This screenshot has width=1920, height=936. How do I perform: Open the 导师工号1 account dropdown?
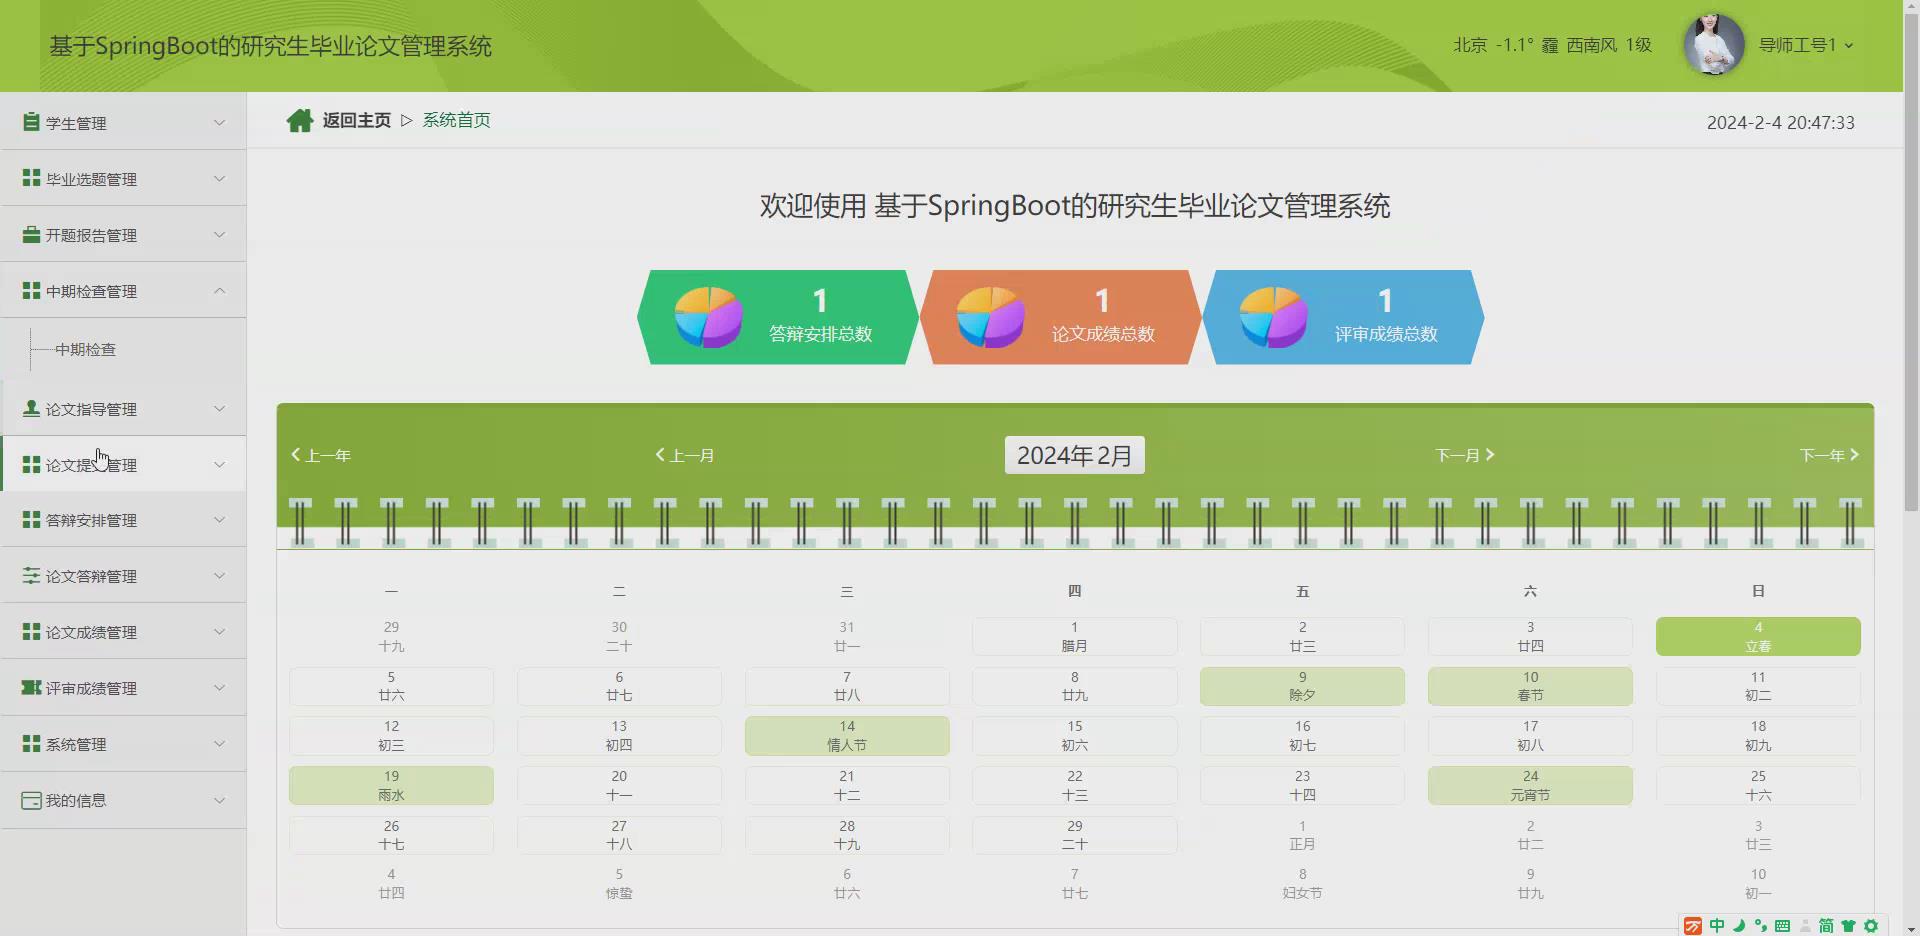coord(1805,45)
